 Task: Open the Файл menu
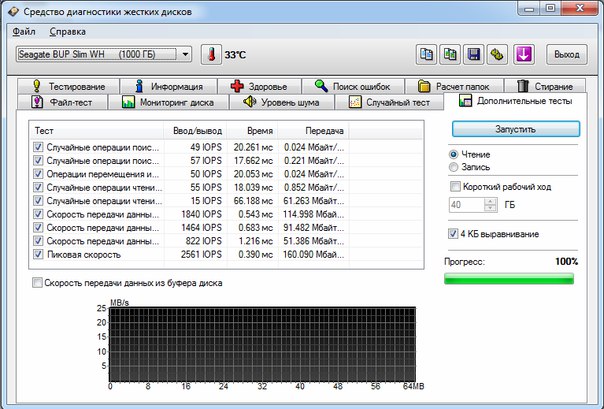24,31
